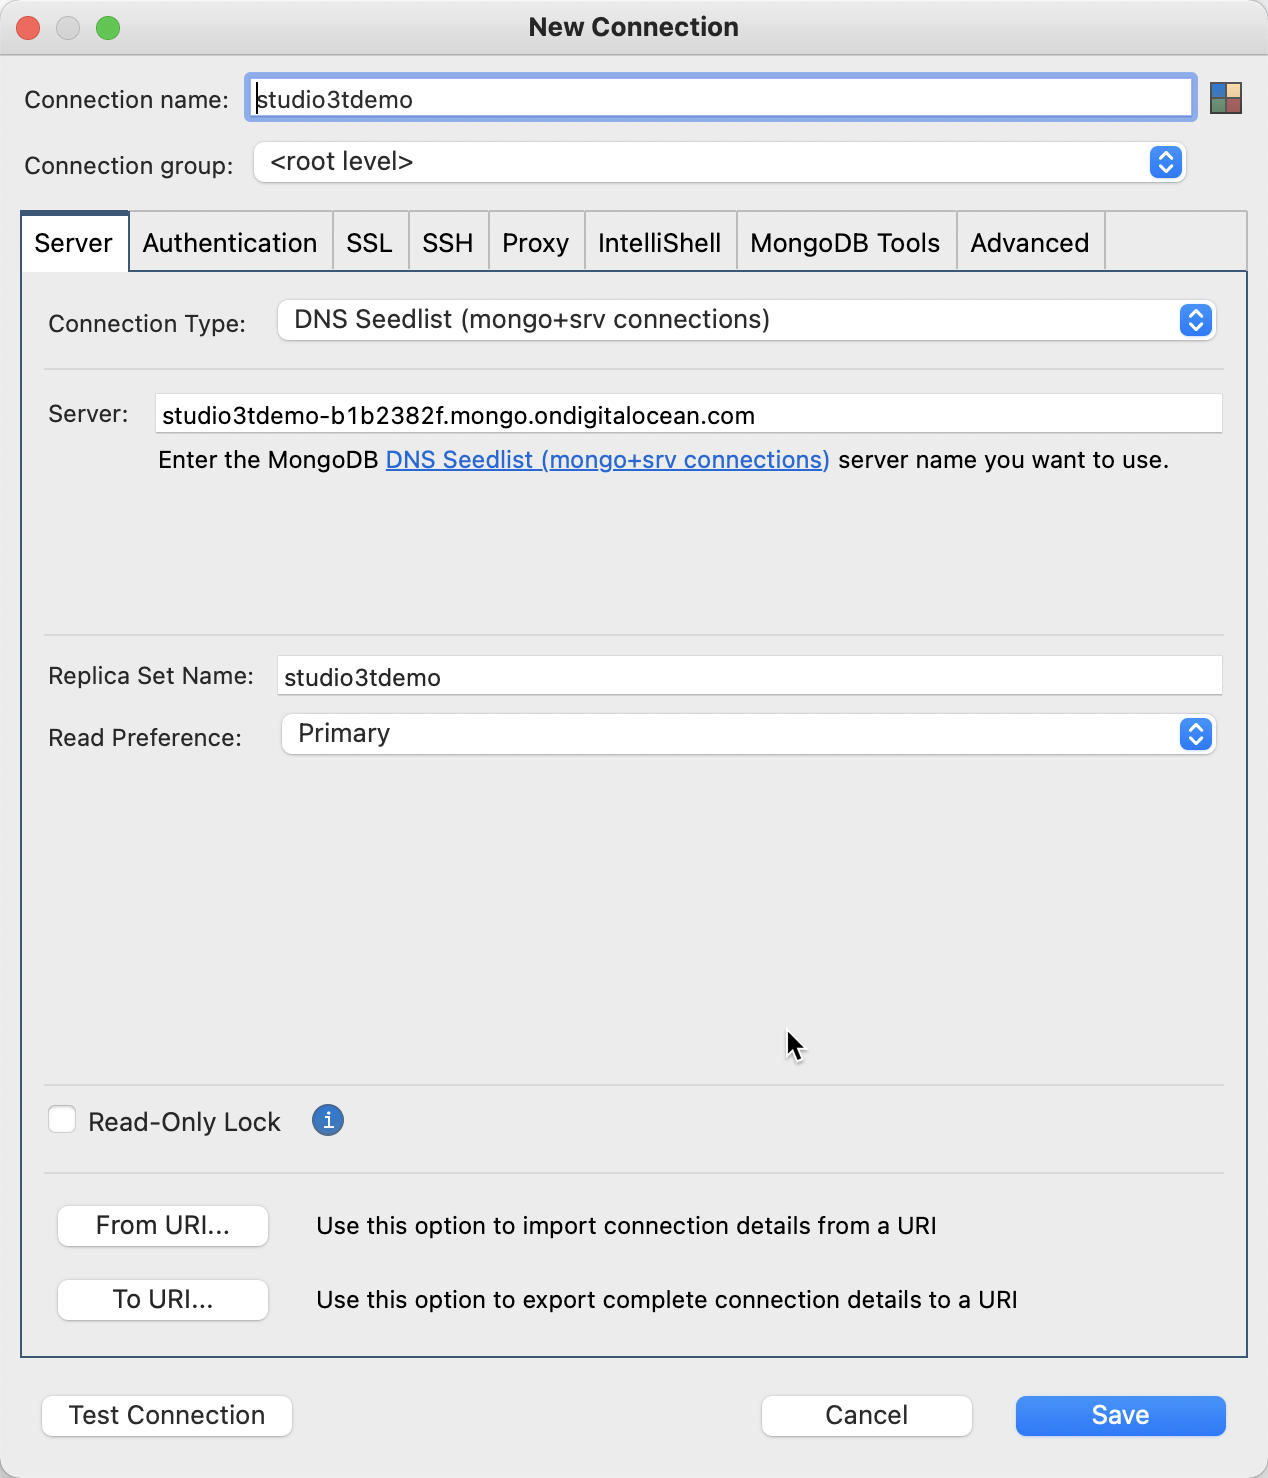This screenshot has height=1478, width=1268.
Task: Open the SSH tab
Action: 447,242
